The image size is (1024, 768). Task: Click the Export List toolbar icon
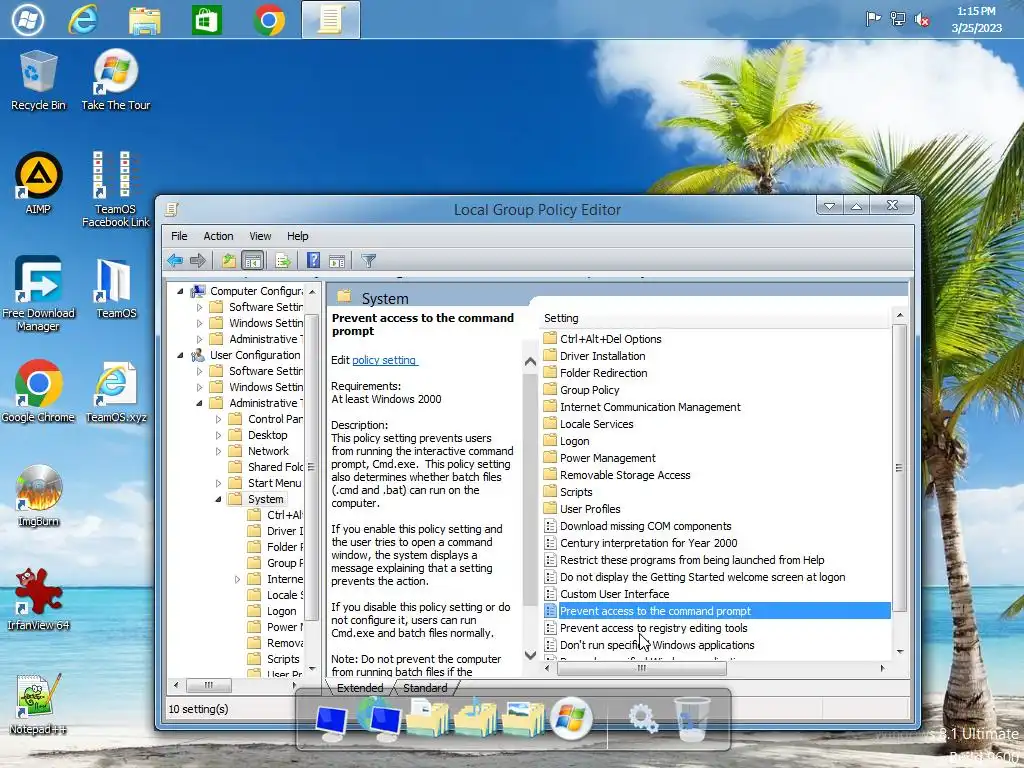(283, 261)
